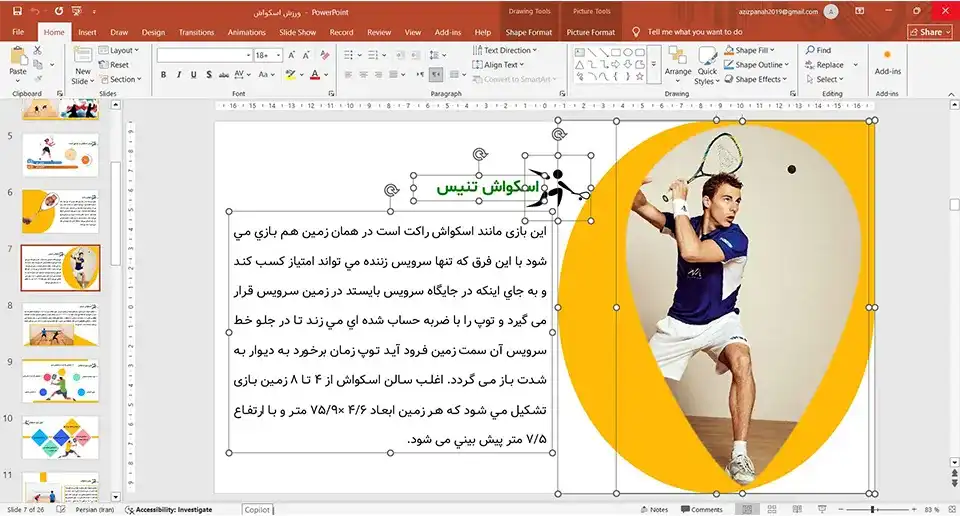Open the Arrange menu

click(x=678, y=64)
